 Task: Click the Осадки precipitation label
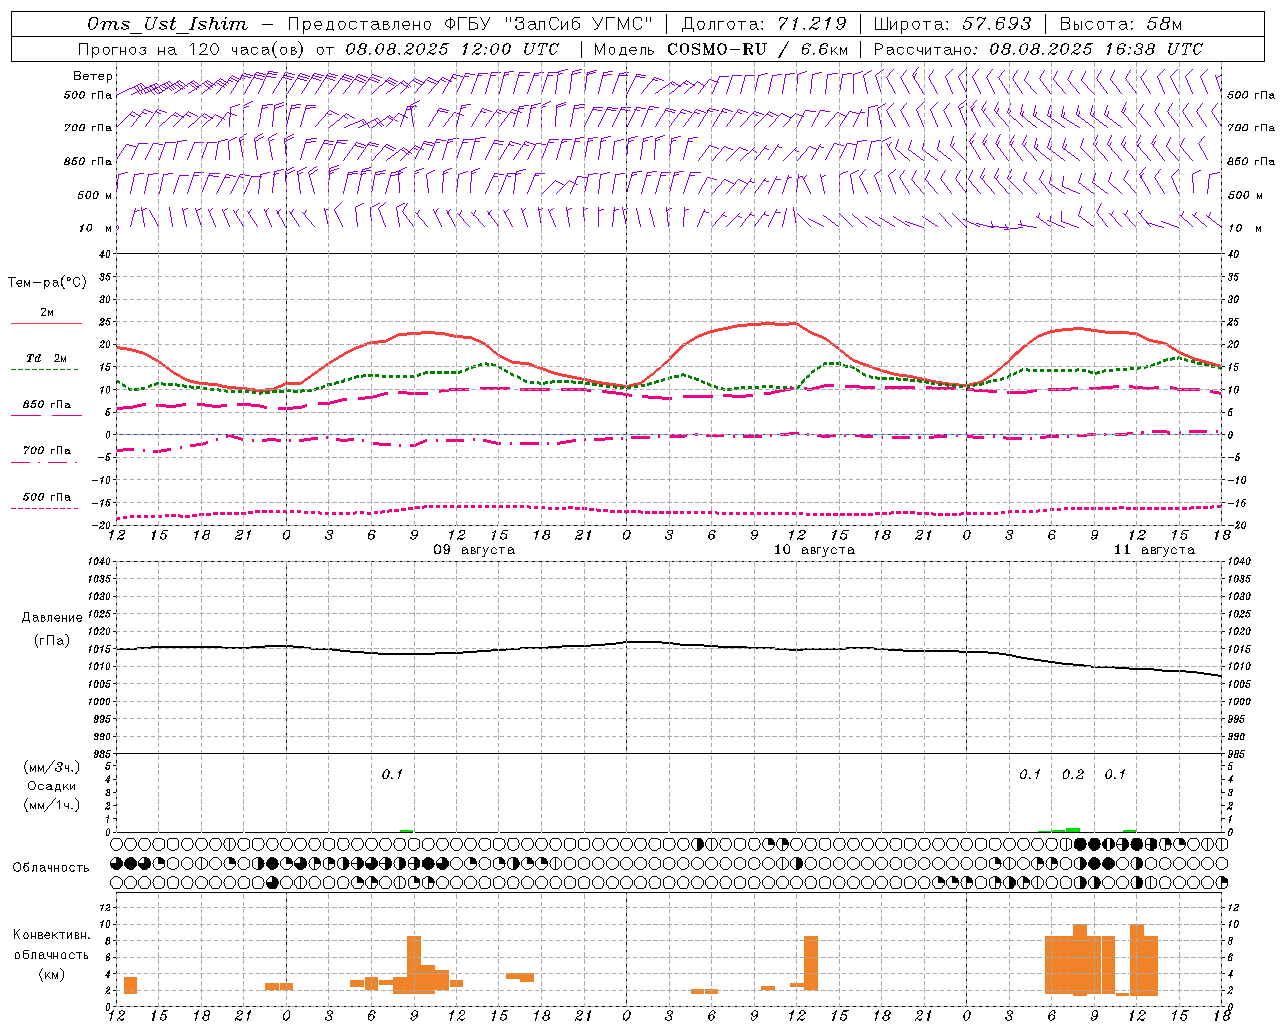[52, 786]
